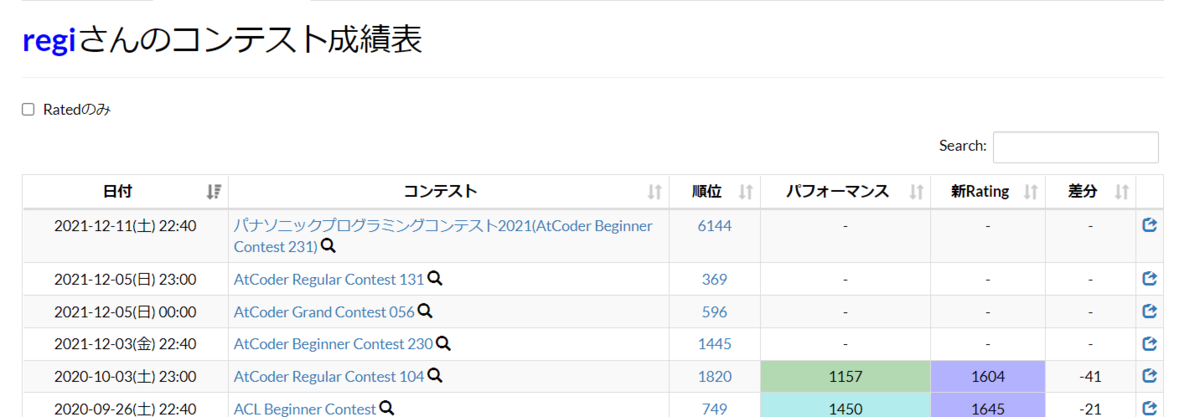Sort table by 差分 column
1200x417 pixels.
pyautogui.click(x=1090, y=191)
